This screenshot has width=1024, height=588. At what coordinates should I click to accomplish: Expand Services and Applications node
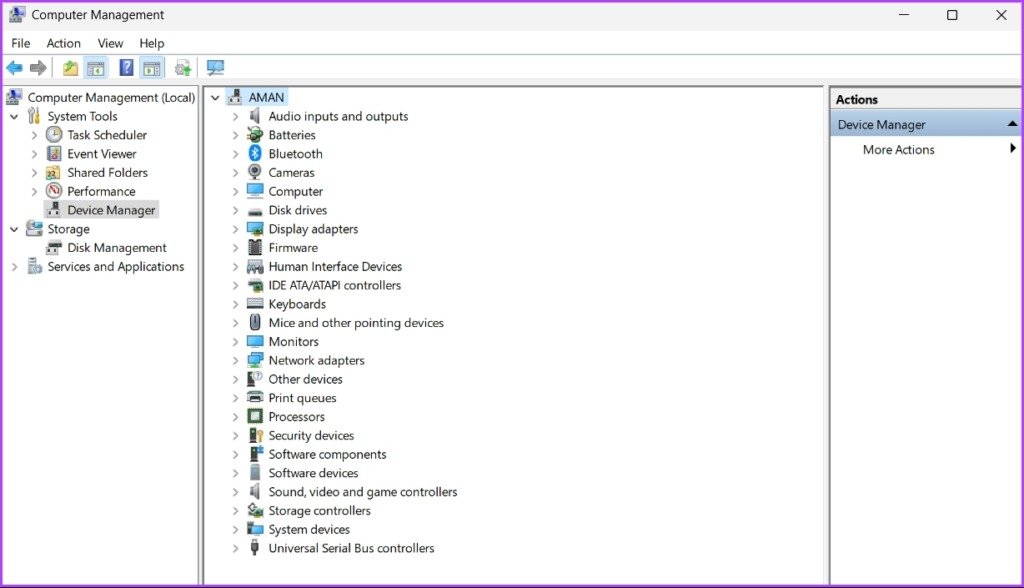tap(14, 267)
